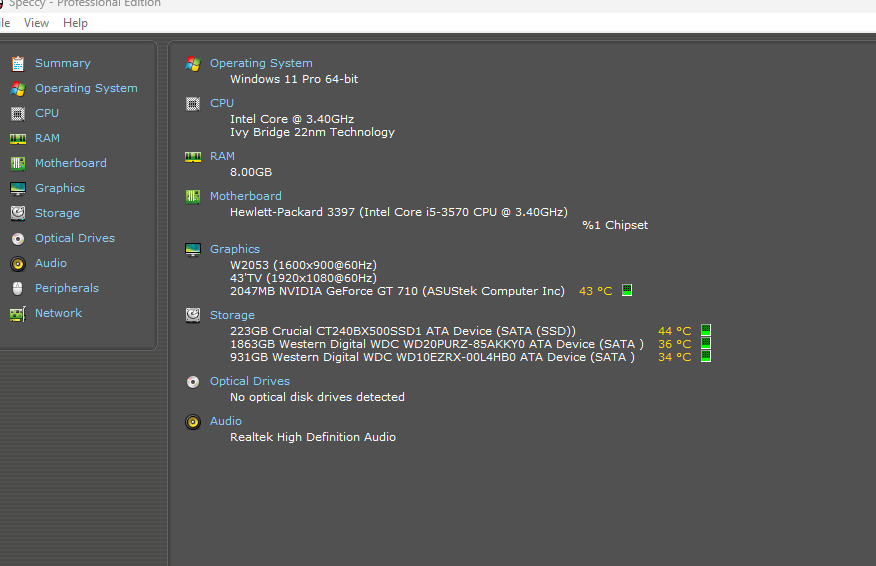Image resolution: width=876 pixels, height=566 pixels.
Task: Click the Audio heading link in main panel
Action: click(226, 421)
